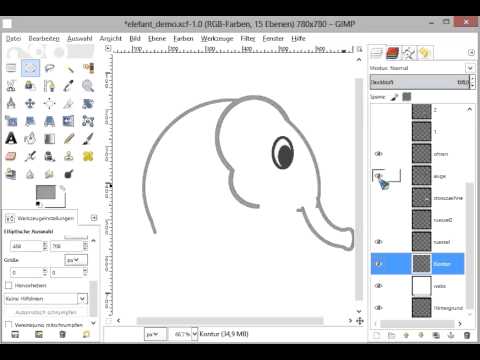Screen dimensions: 480x360
Task: Switch to the Paths dock tab
Action: click(408, 53)
